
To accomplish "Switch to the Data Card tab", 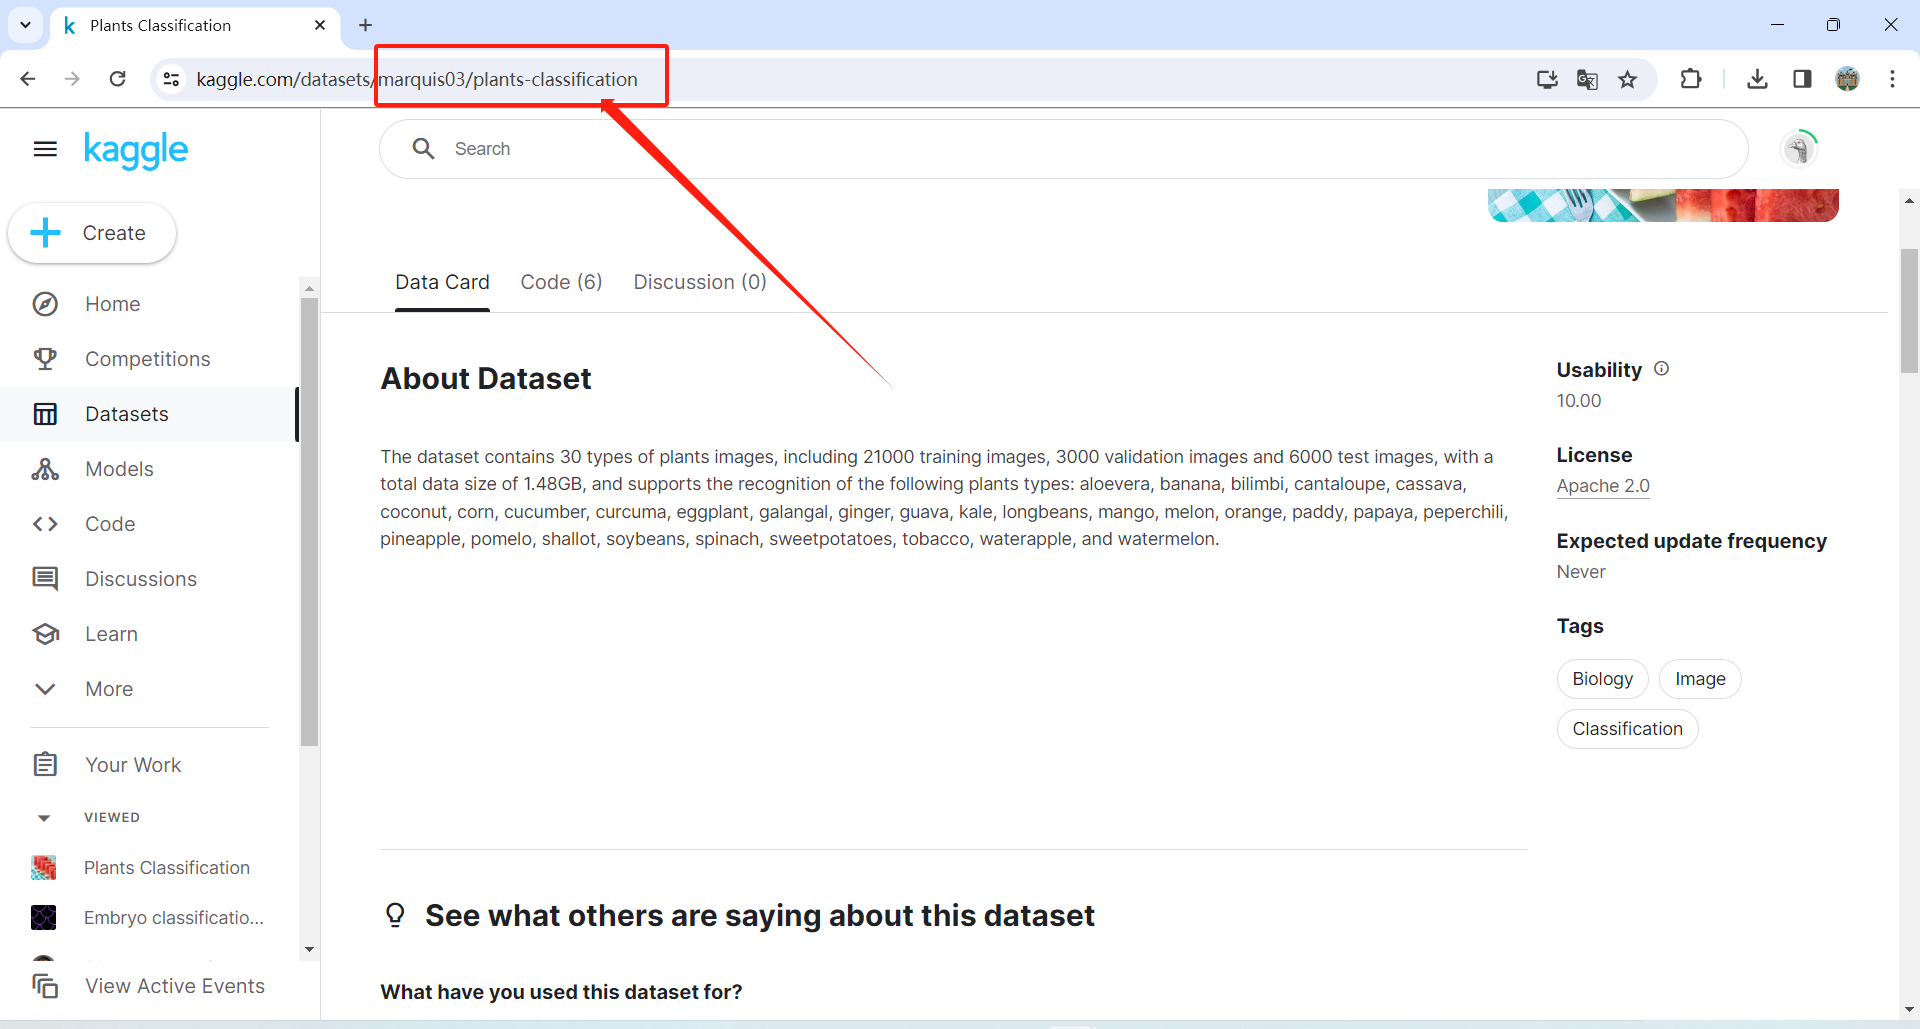I will tap(442, 282).
